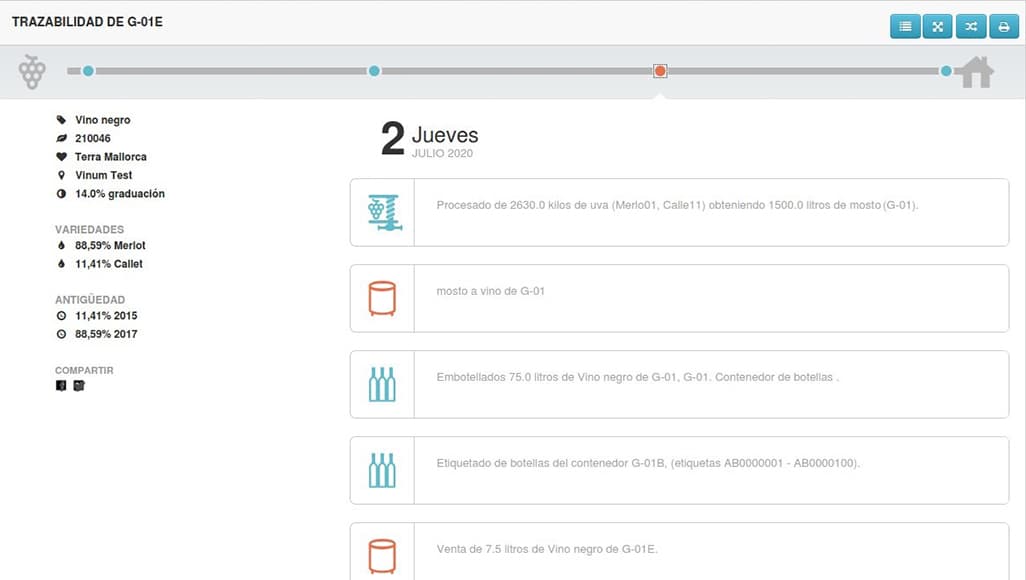Click the first share icon under Compartir
Viewport: 1026px width, 580px height.
point(61,386)
